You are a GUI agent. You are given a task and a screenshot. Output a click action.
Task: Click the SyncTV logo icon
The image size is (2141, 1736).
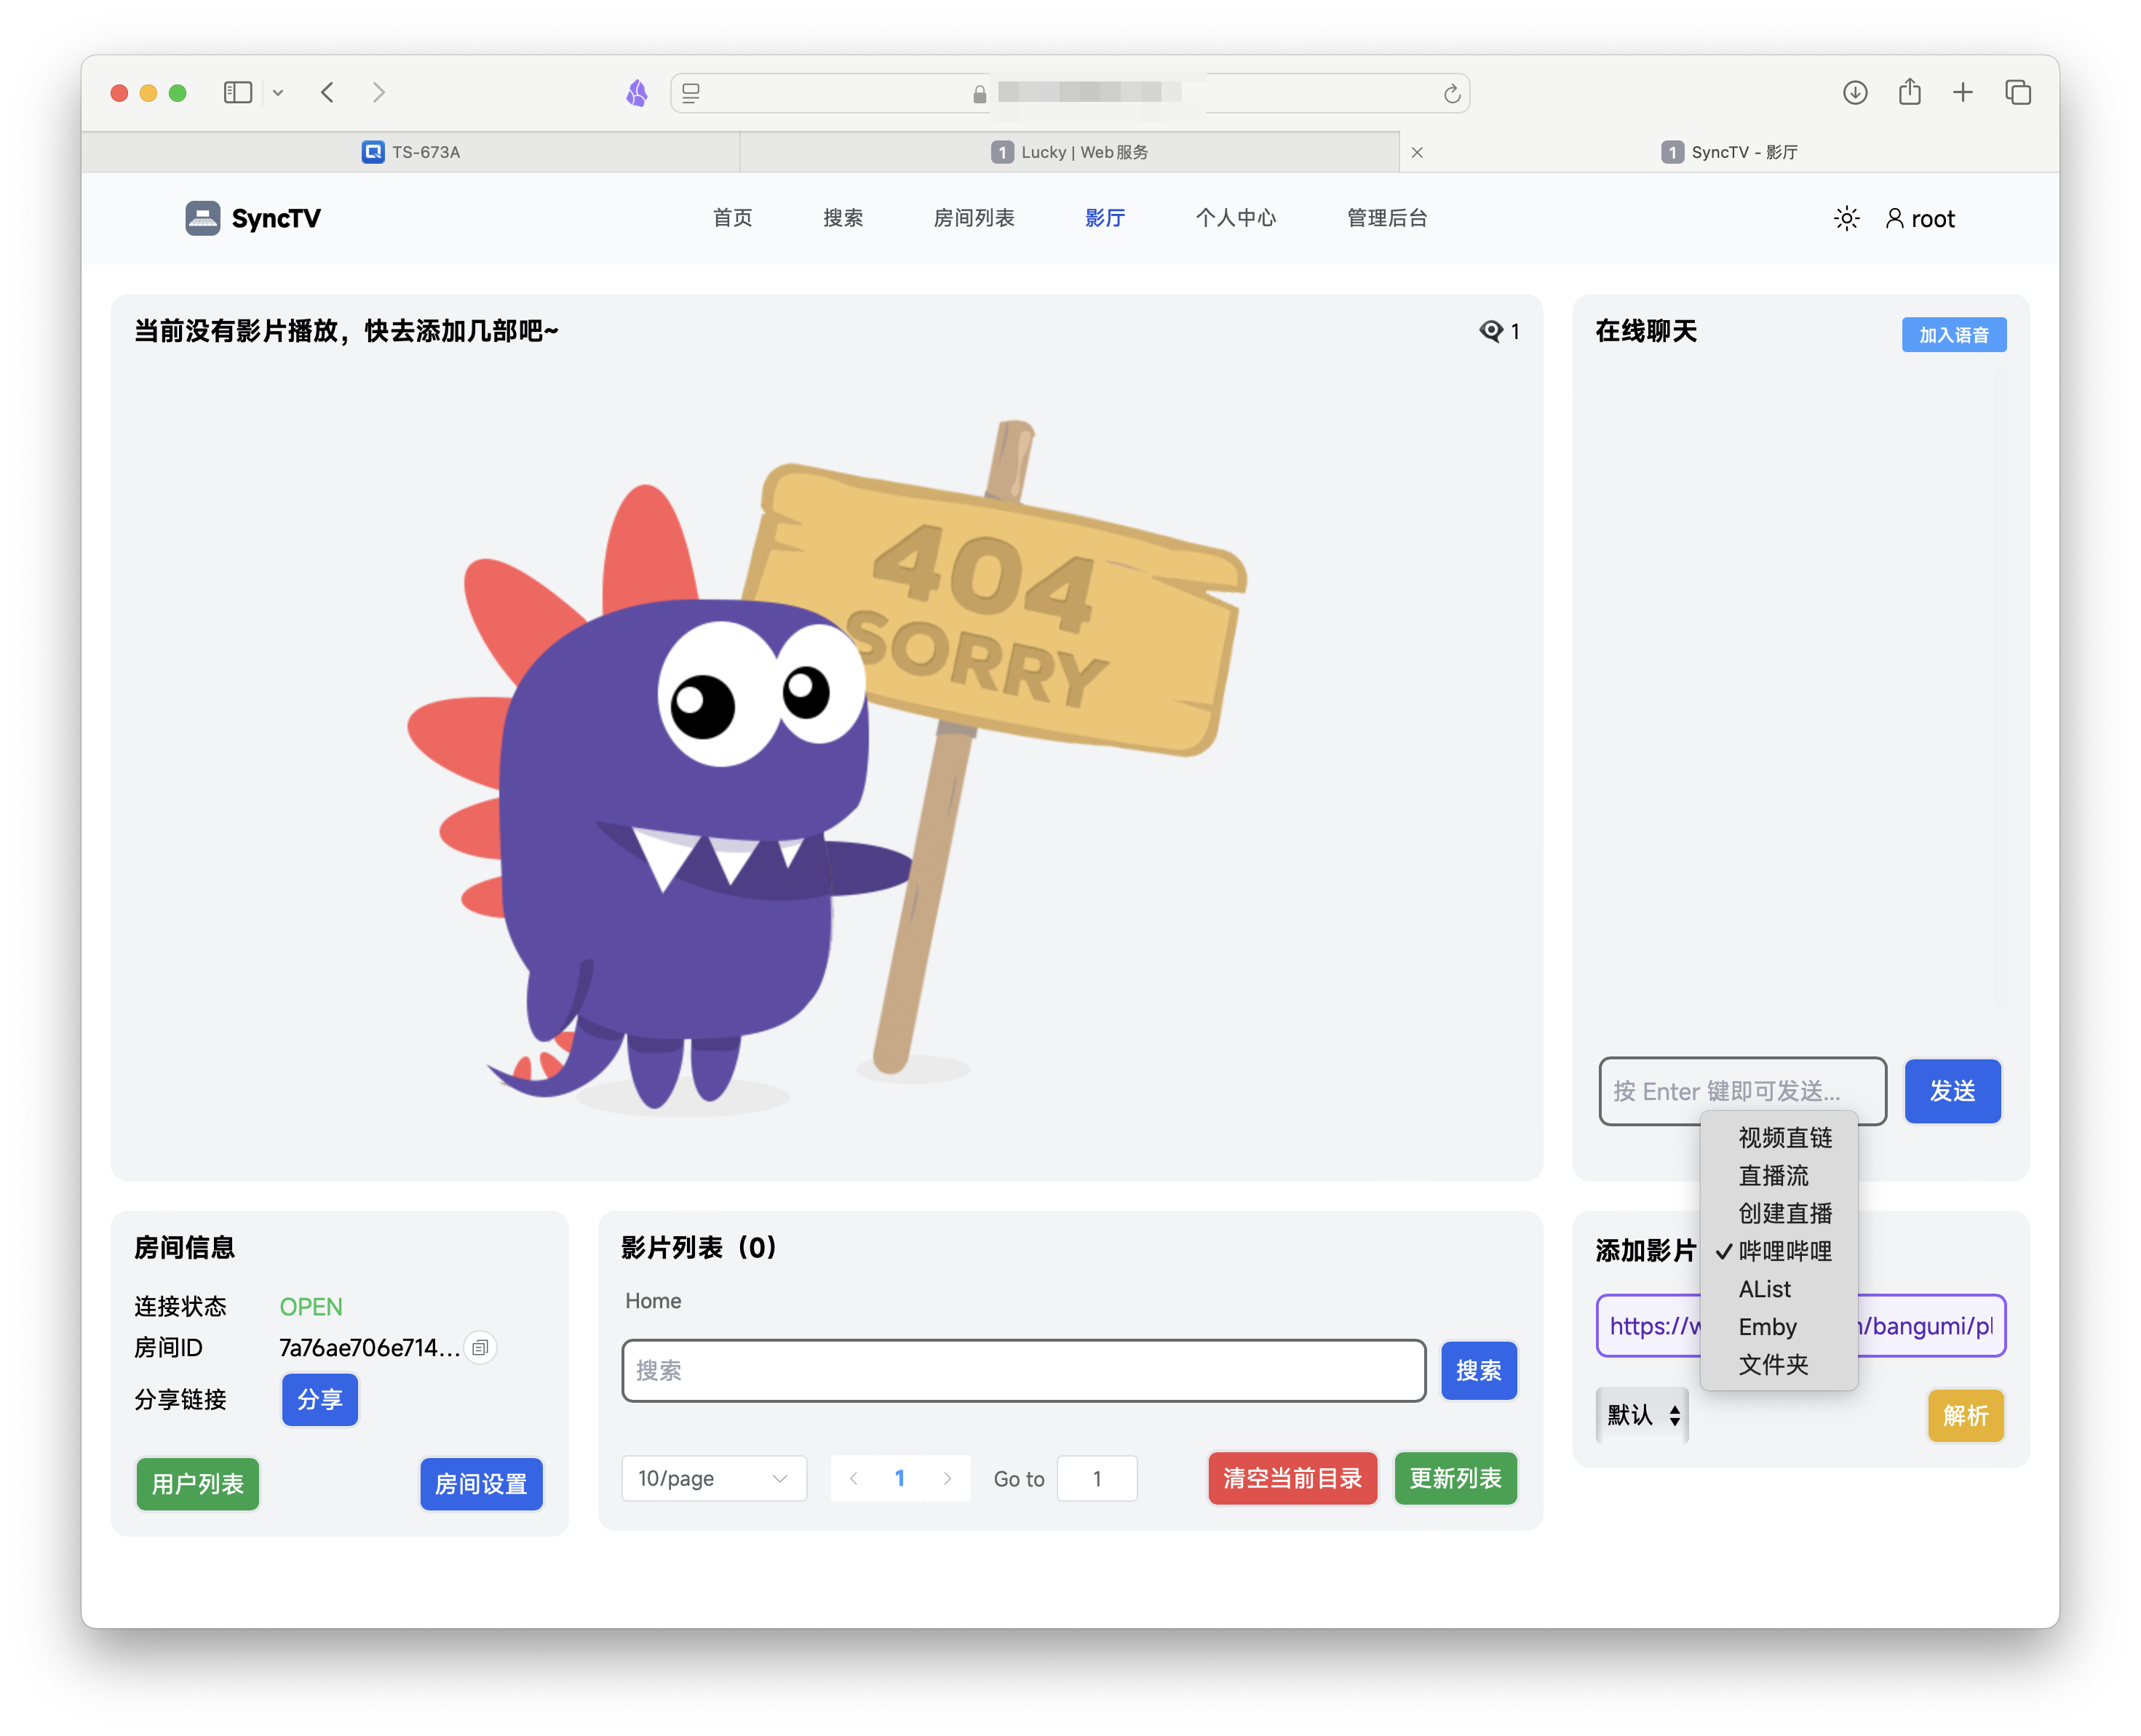tap(202, 218)
